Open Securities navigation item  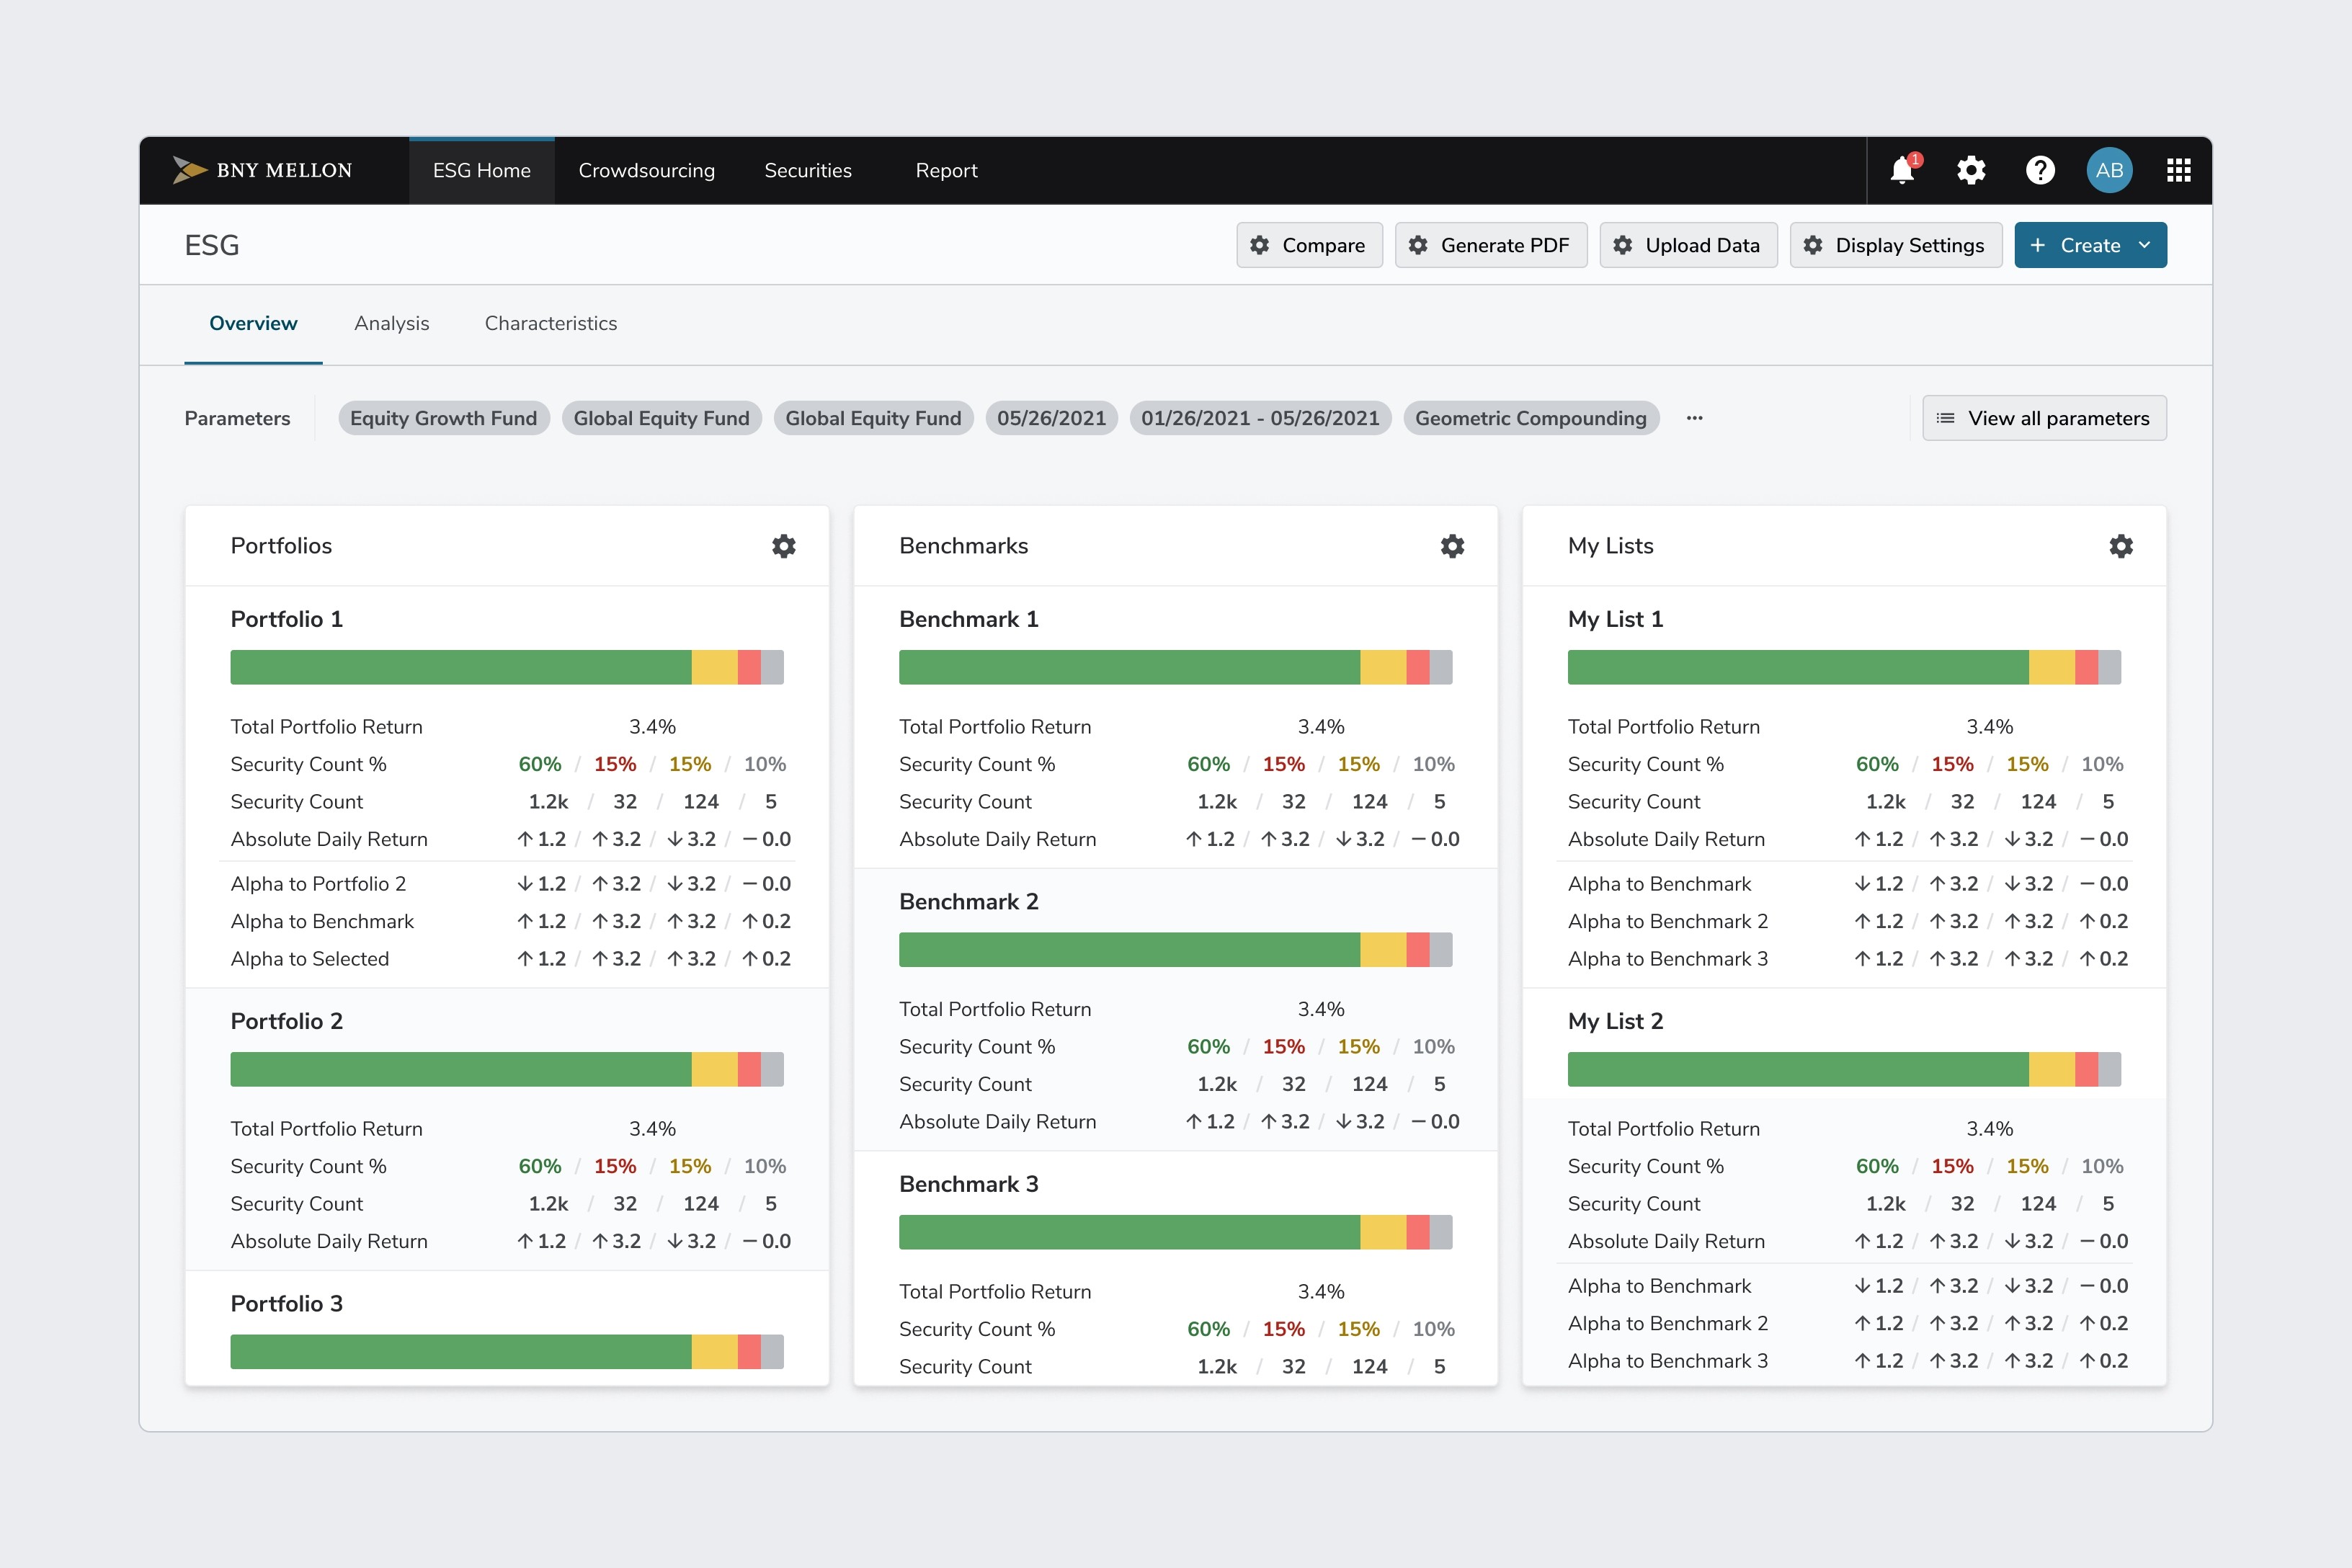click(x=808, y=170)
